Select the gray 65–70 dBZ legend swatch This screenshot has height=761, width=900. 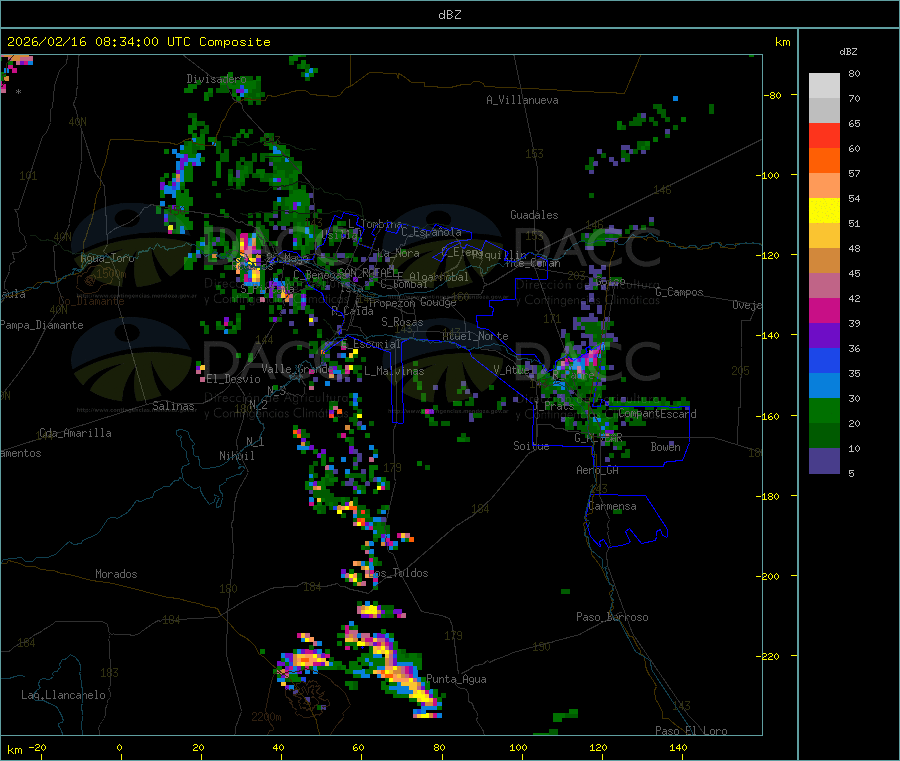(x=824, y=111)
